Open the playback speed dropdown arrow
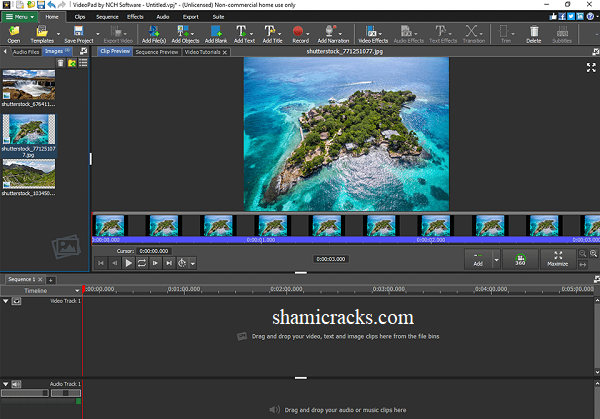 (x=193, y=263)
